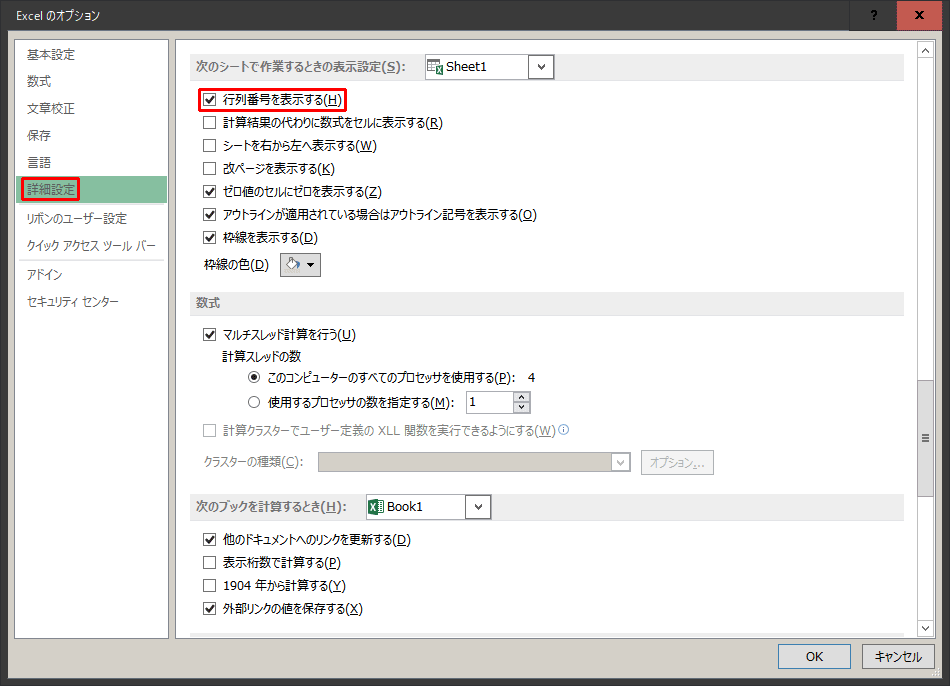Enable the 1904 date system option
950x686 pixels.
tap(210, 585)
